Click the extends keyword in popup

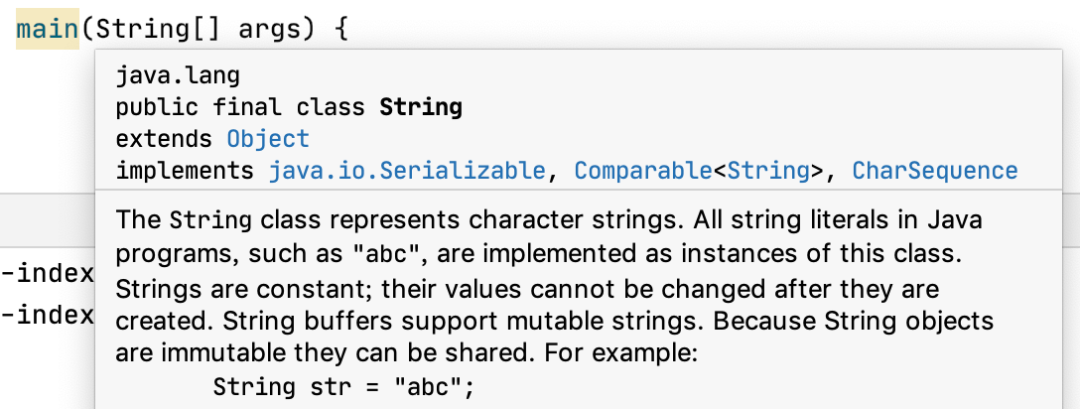click(x=164, y=139)
